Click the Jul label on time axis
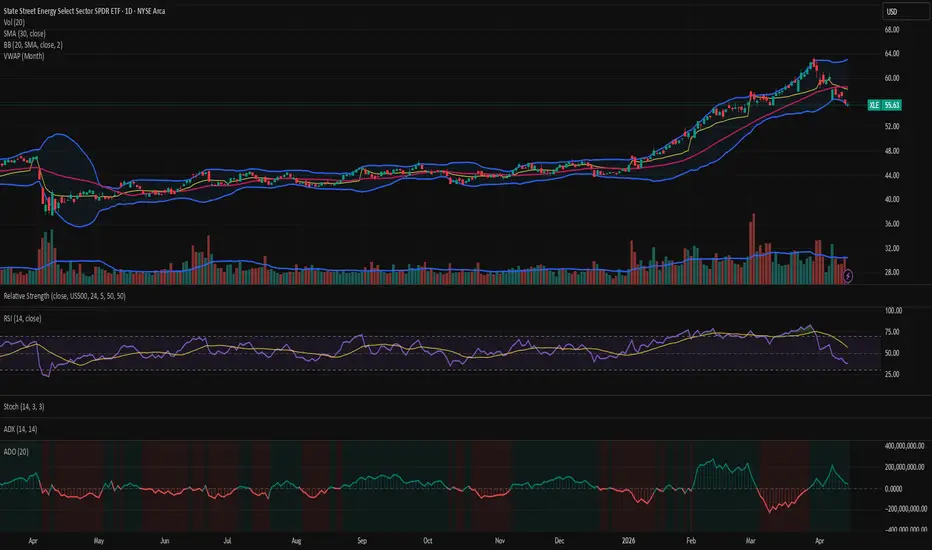The image size is (932, 550). pos(227,540)
